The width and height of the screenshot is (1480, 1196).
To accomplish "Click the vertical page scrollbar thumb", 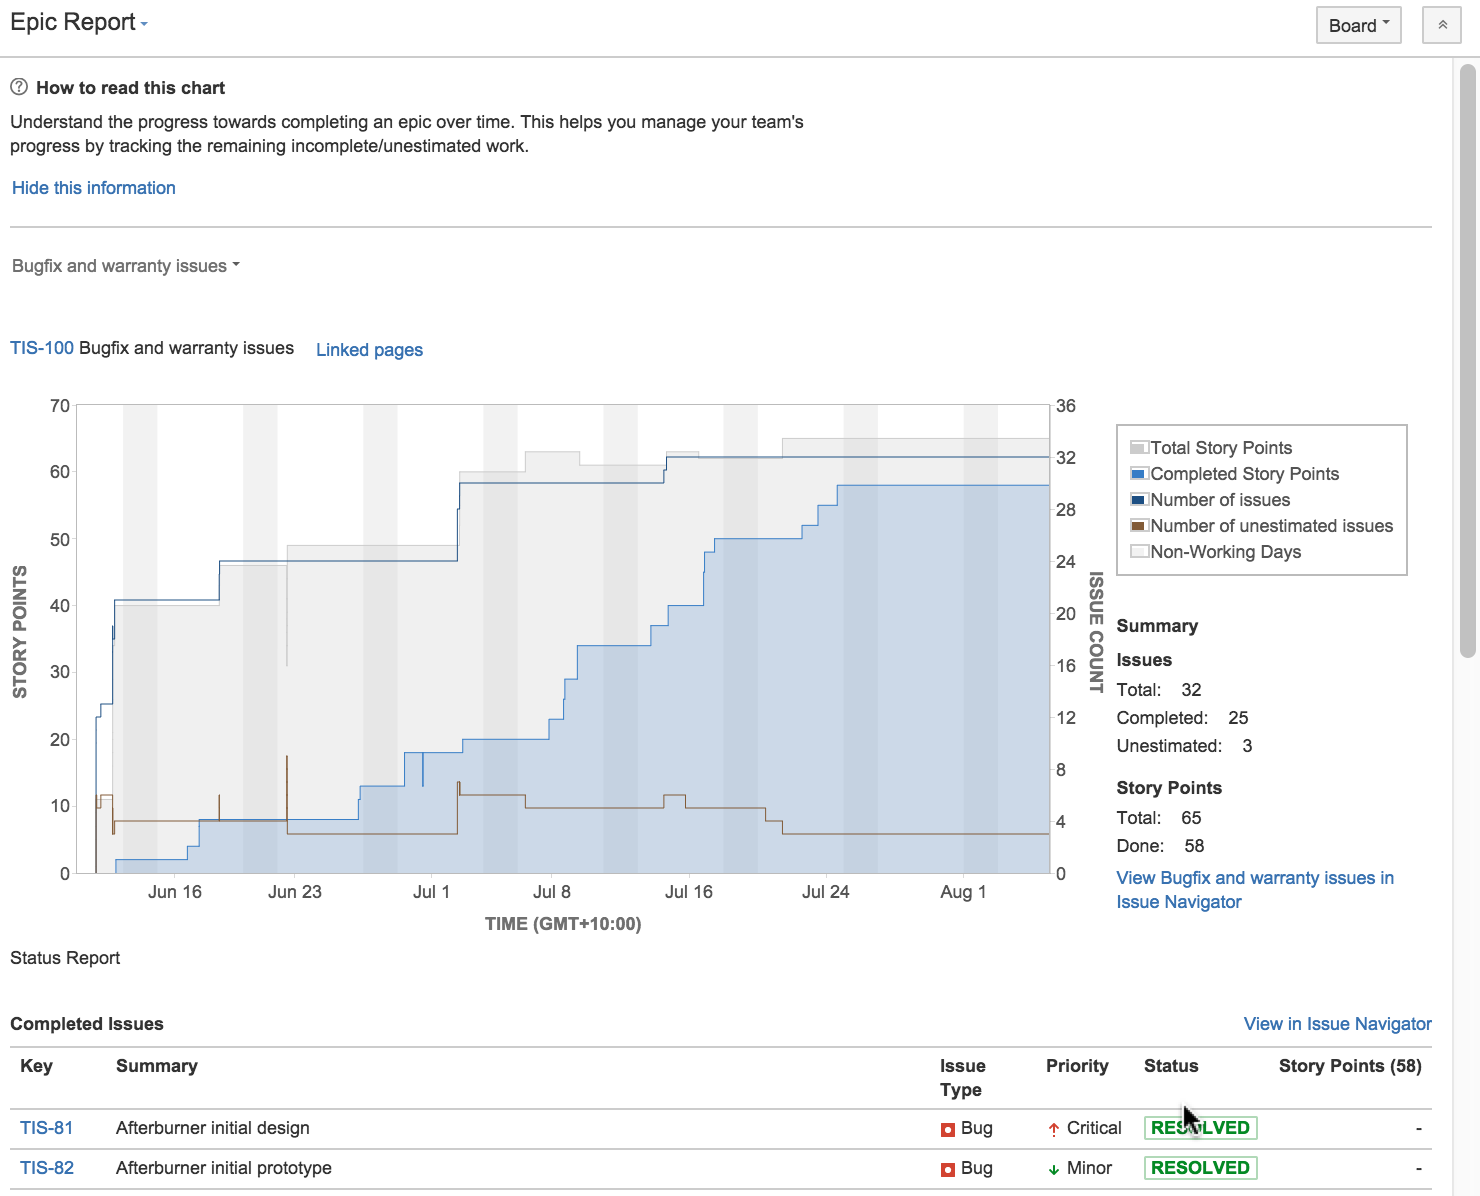I will (x=1467, y=360).
